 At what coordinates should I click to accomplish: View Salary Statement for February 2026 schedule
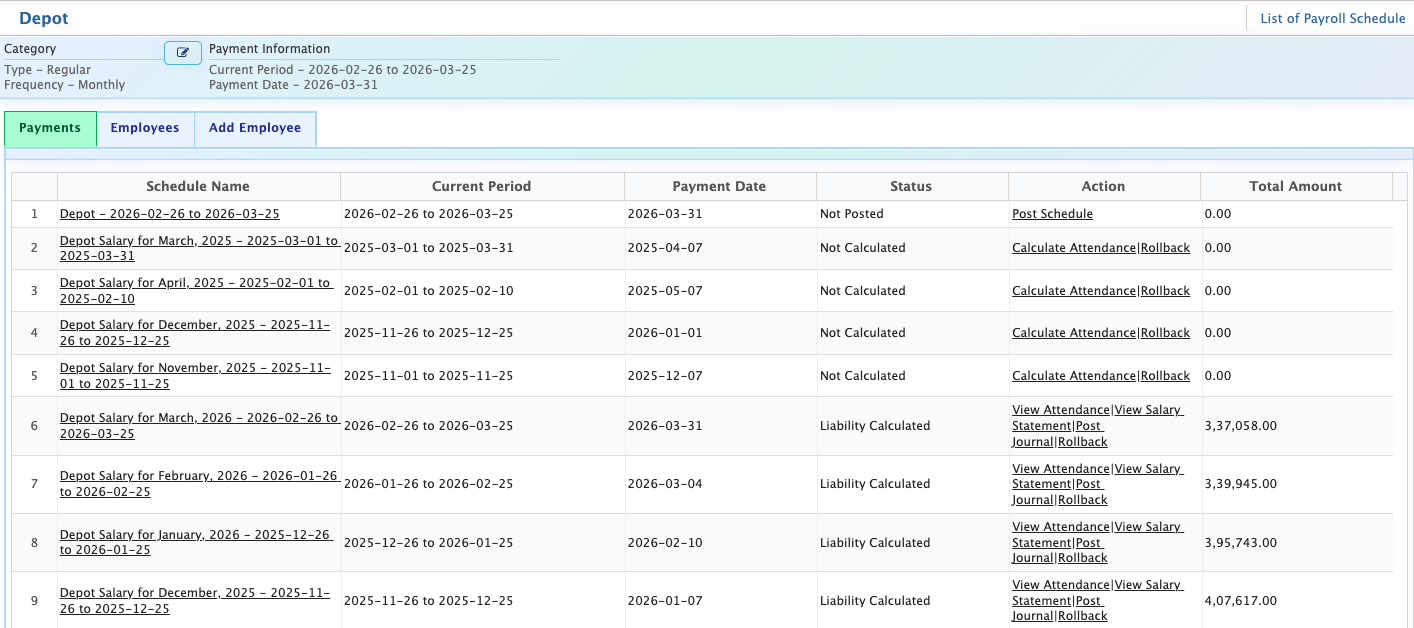[1148, 469]
